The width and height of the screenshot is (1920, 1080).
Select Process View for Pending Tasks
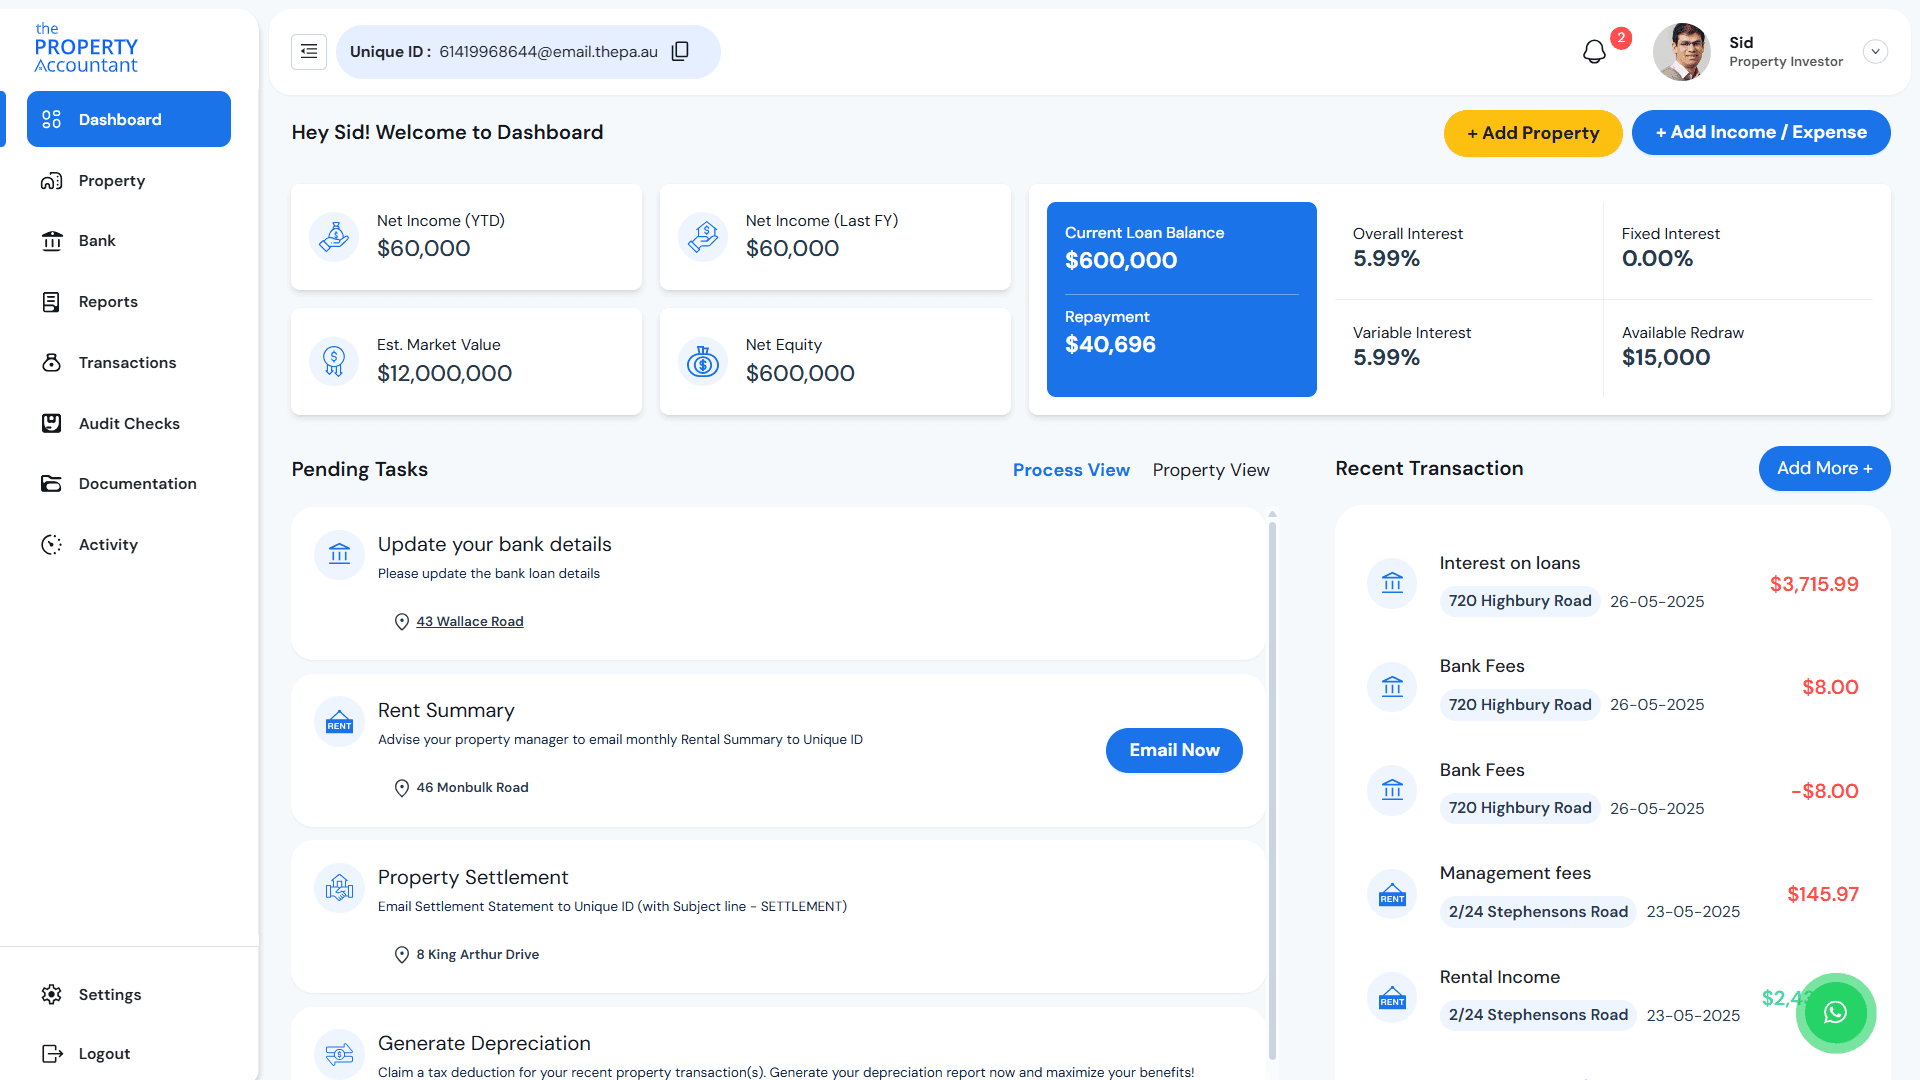(x=1071, y=469)
